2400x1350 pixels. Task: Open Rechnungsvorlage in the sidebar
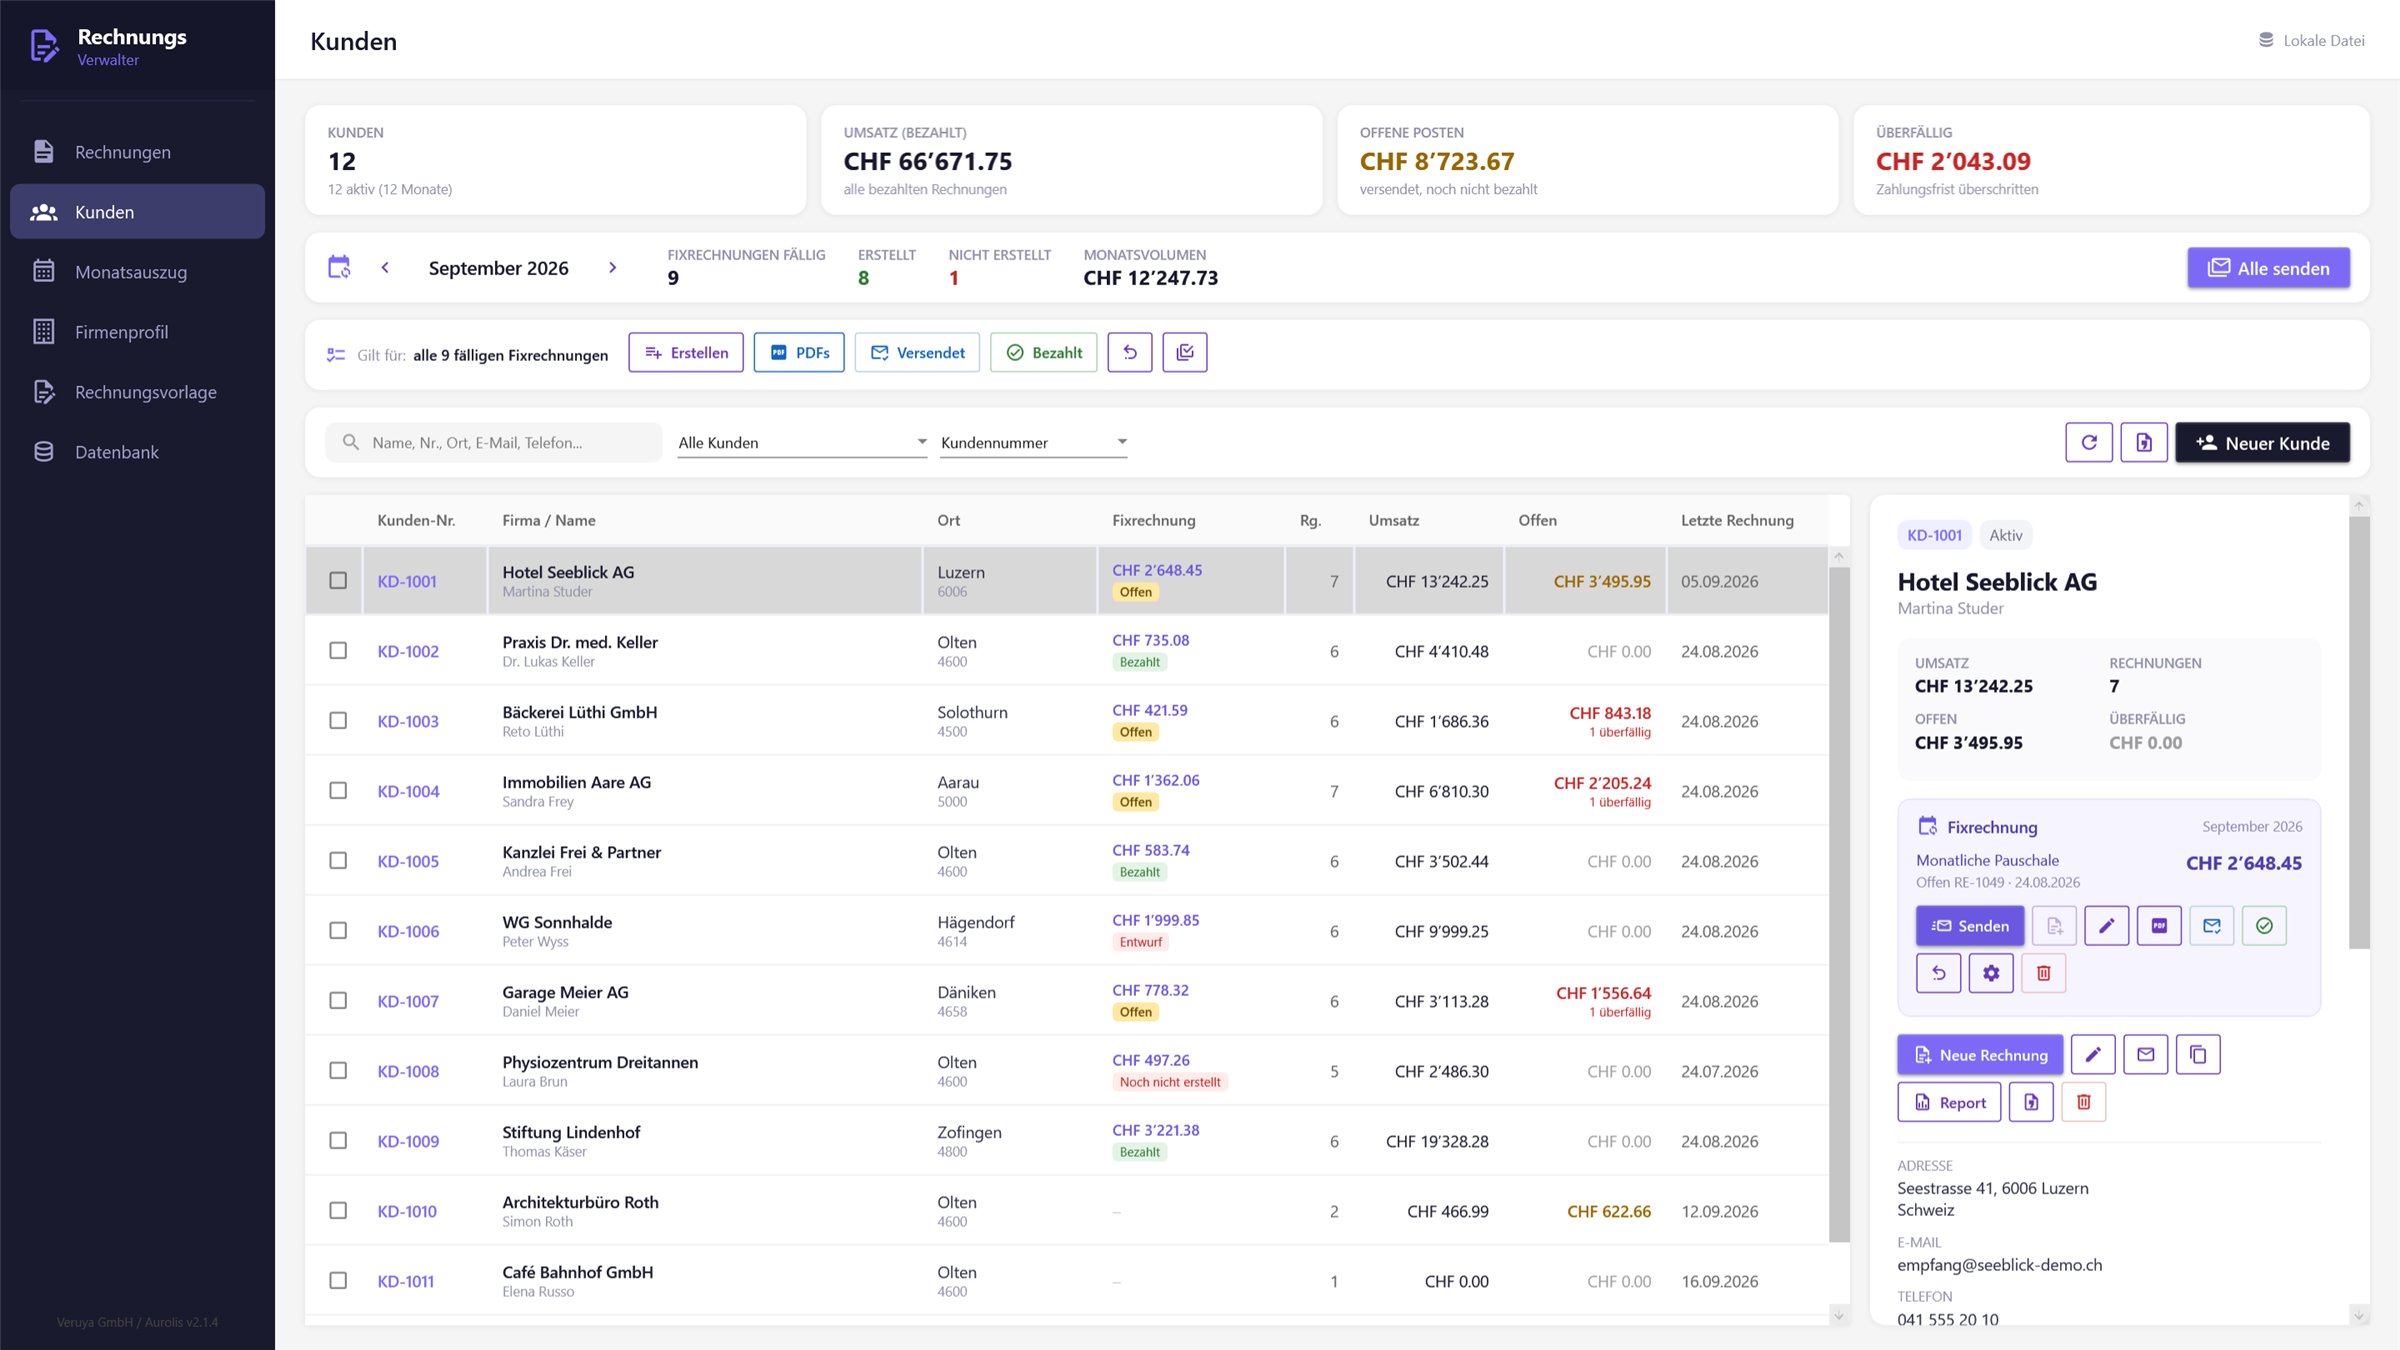point(137,392)
